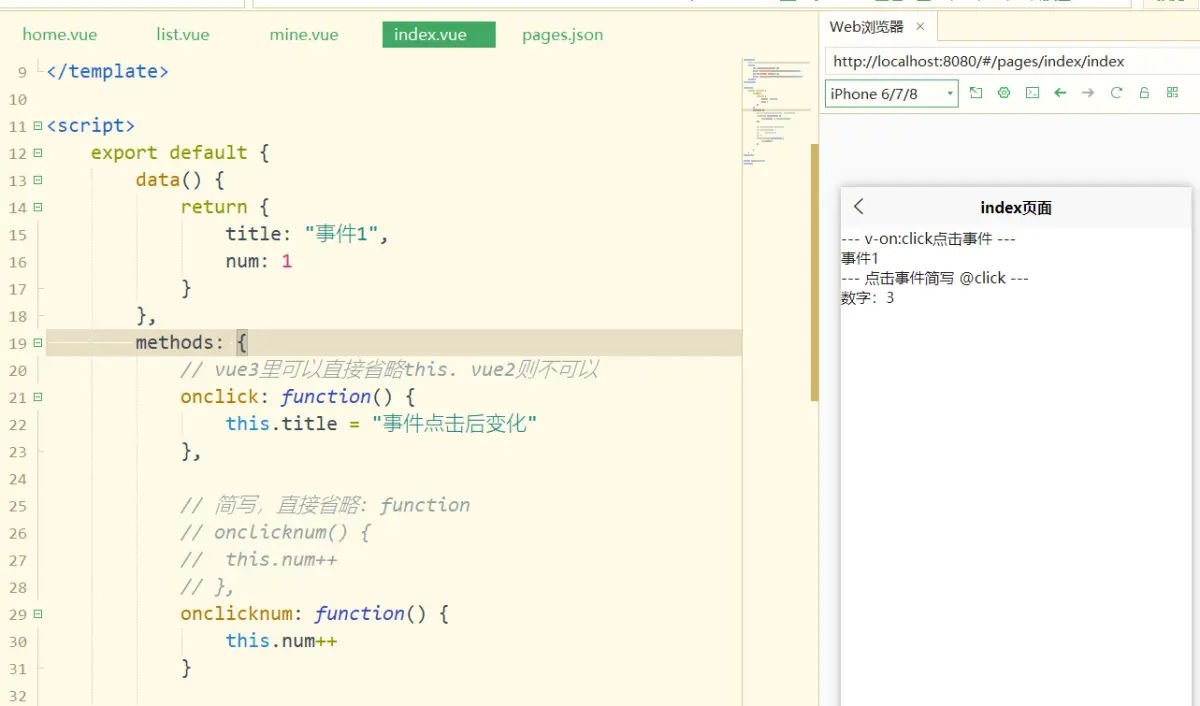Switch to the home.vue tab
This screenshot has width=1200, height=706.
(60, 34)
